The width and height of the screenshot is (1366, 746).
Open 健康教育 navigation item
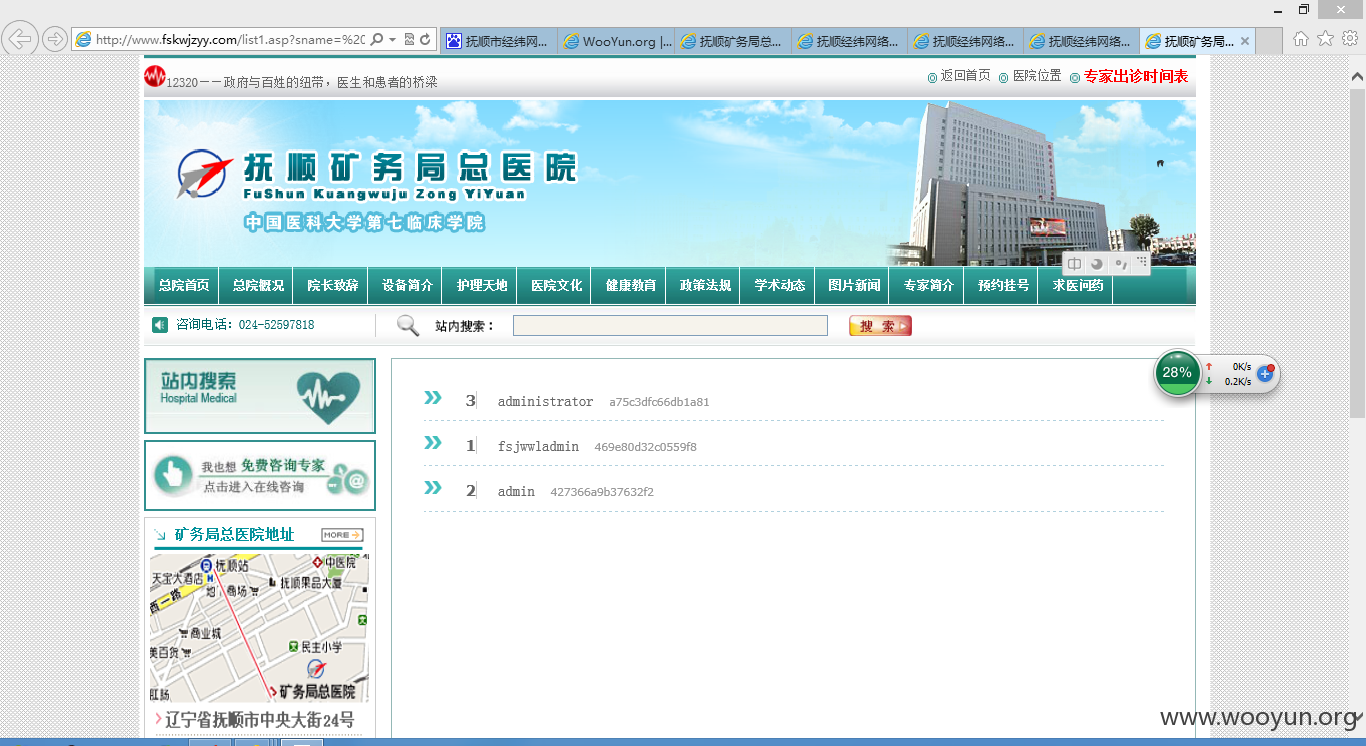pos(630,285)
